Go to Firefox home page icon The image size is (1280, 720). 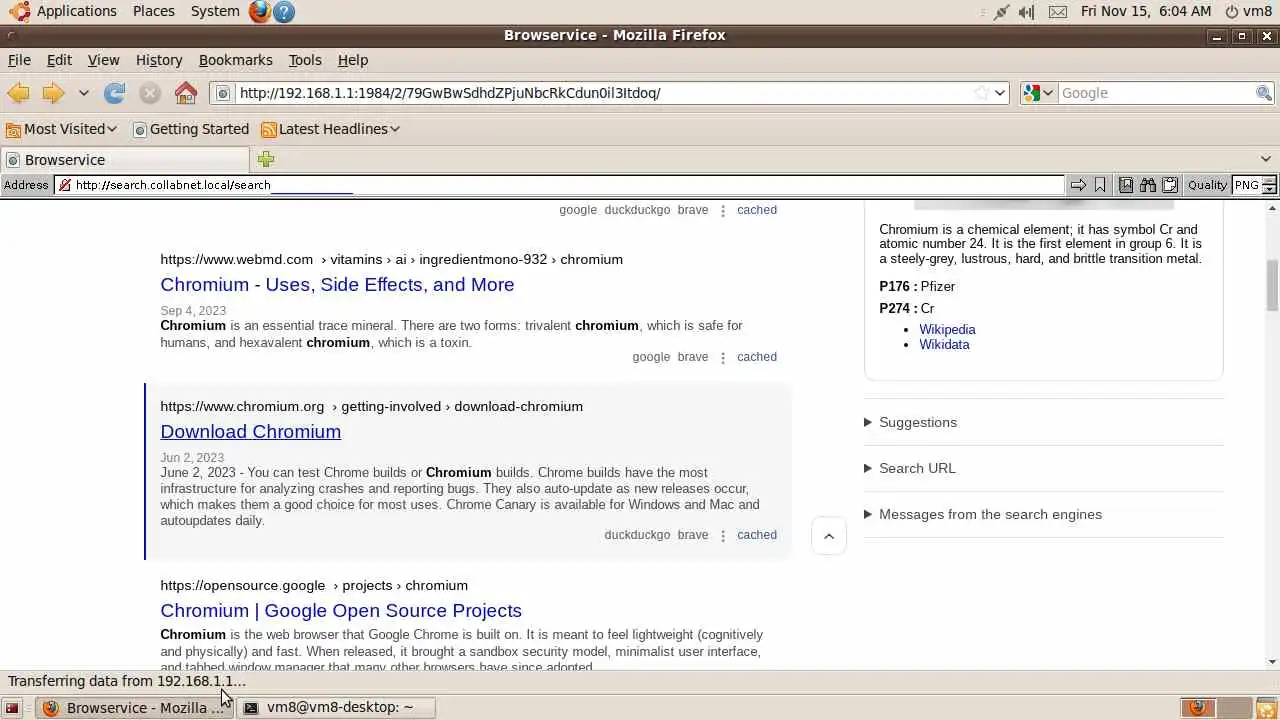[x=186, y=93]
